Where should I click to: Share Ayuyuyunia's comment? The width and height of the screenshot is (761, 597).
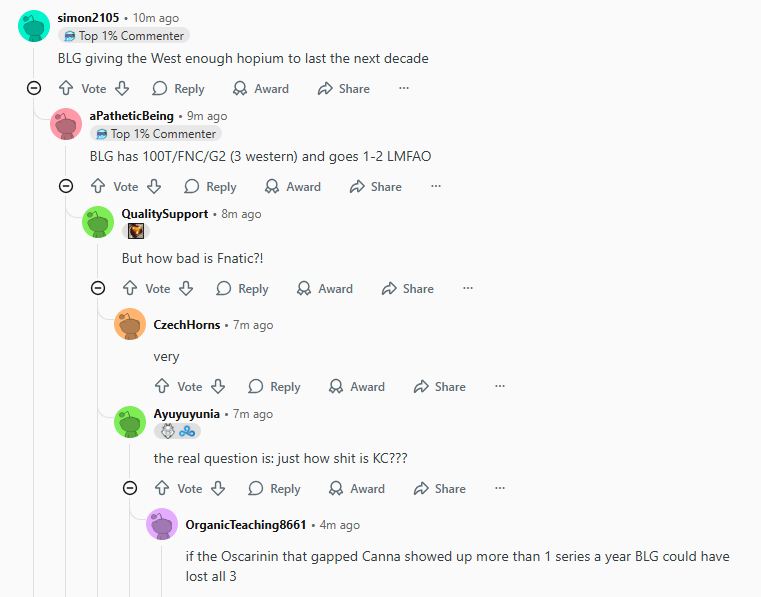coord(440,489)
